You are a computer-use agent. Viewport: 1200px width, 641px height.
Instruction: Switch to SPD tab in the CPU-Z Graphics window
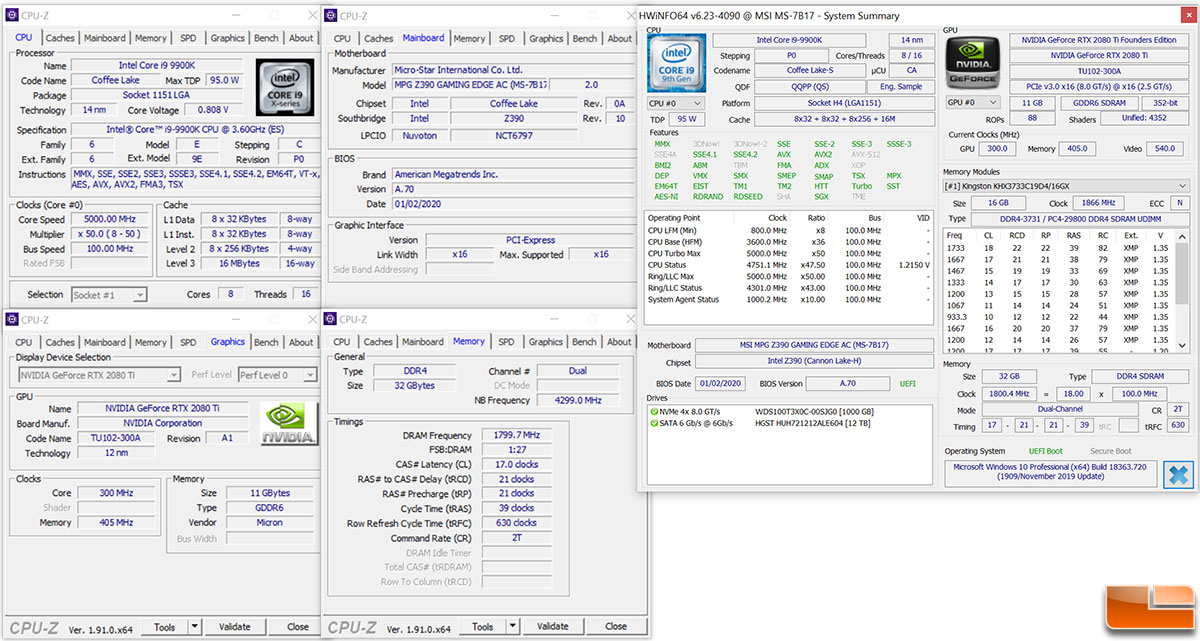click(x=188, y=342)
